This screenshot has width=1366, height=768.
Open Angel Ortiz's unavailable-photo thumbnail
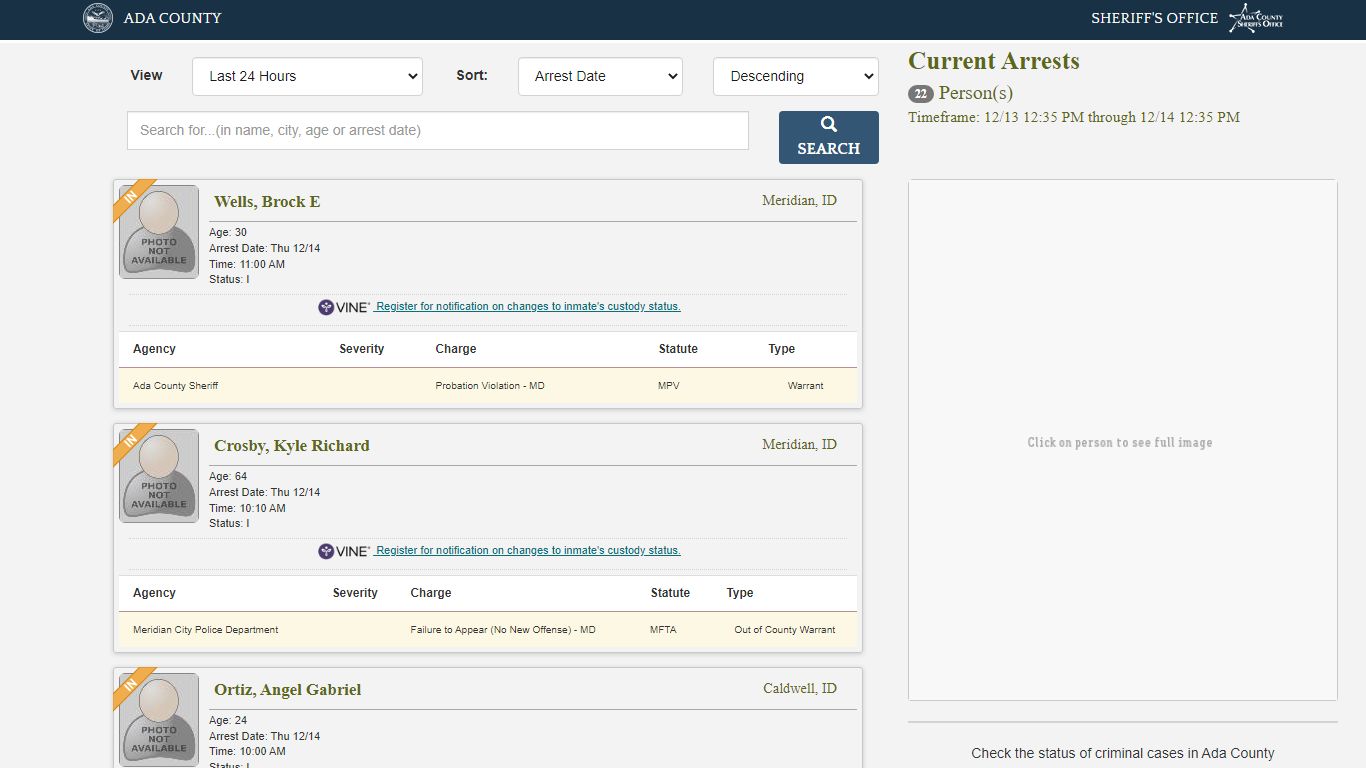159,720
